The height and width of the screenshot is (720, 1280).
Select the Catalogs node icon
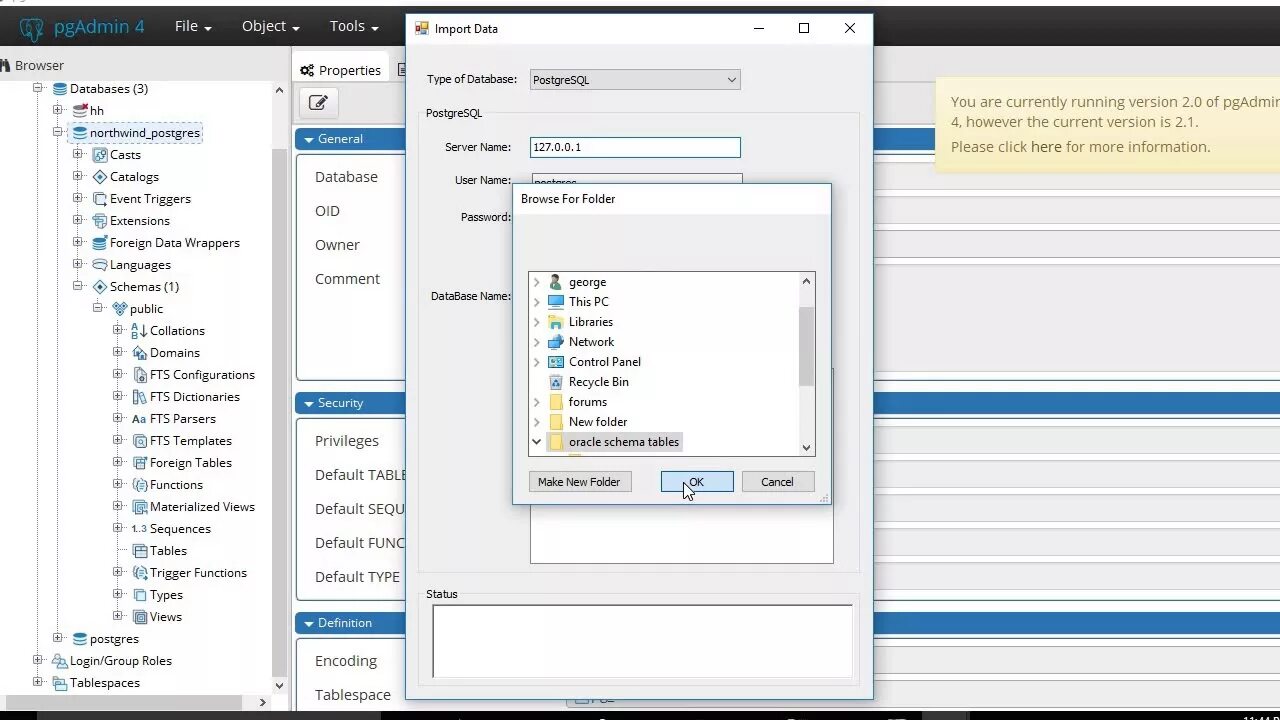point(99,177)
